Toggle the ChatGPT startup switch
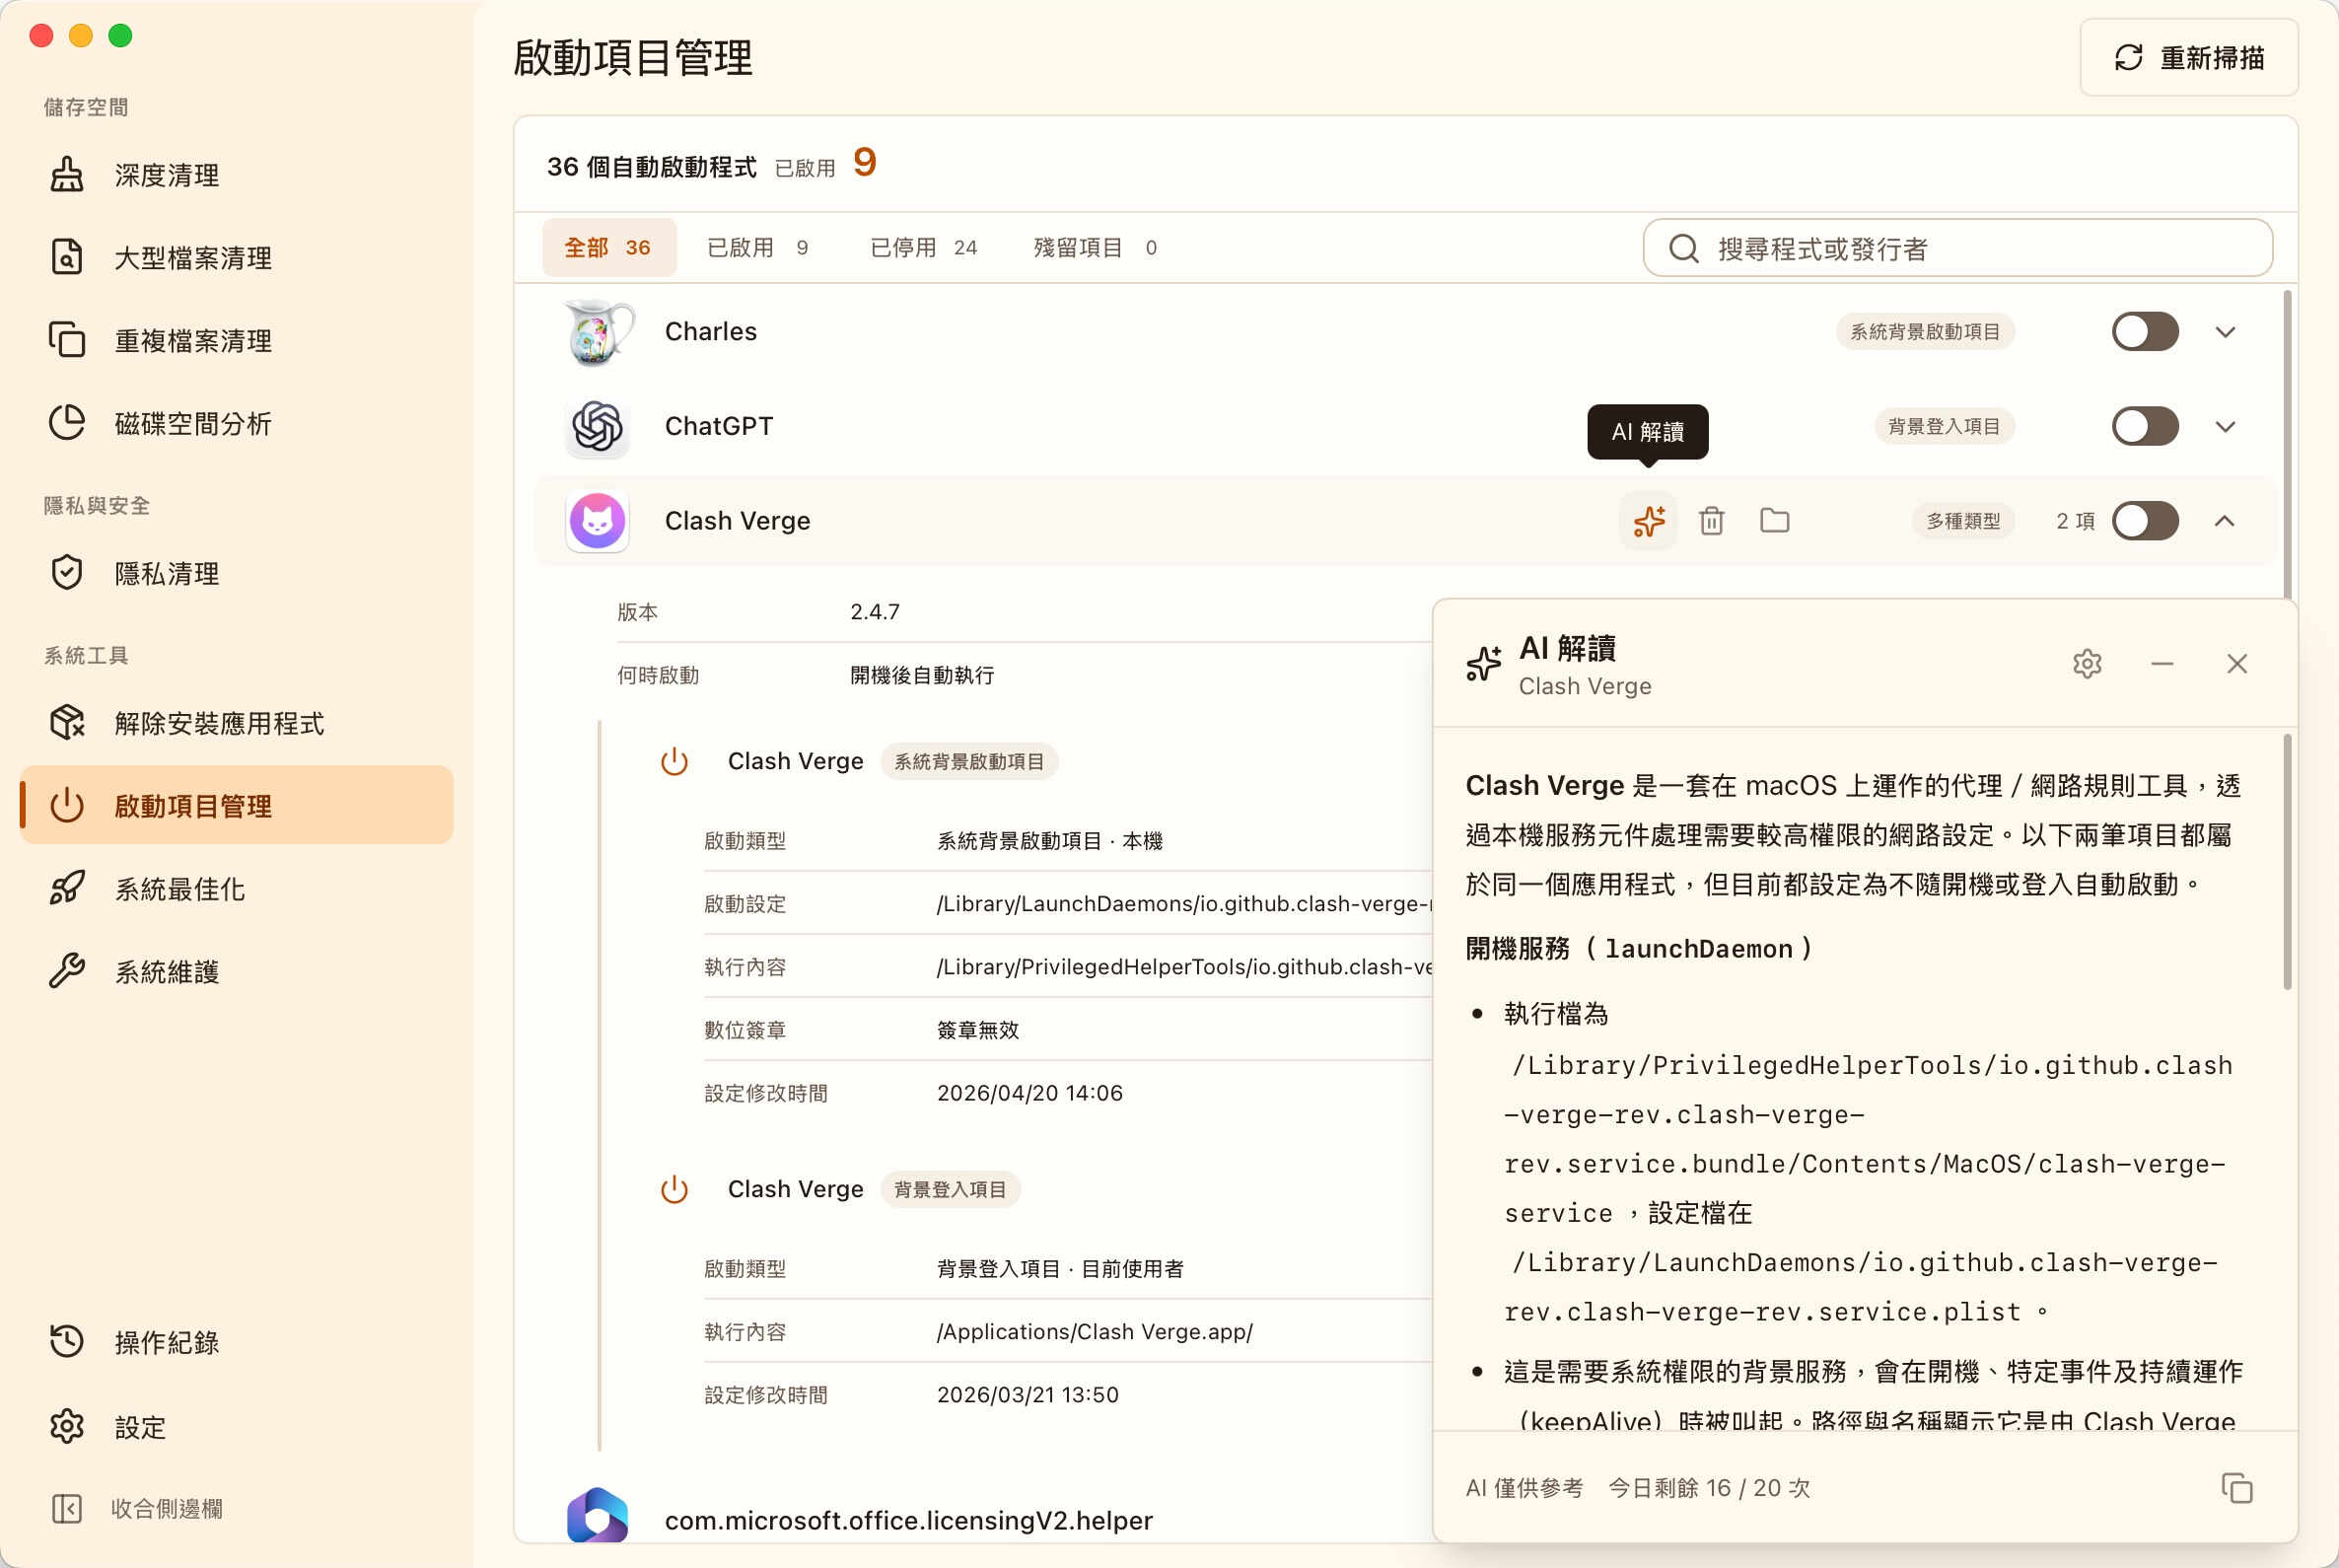Screen dimensions: 2339x1568 [x=2145, y=427]
